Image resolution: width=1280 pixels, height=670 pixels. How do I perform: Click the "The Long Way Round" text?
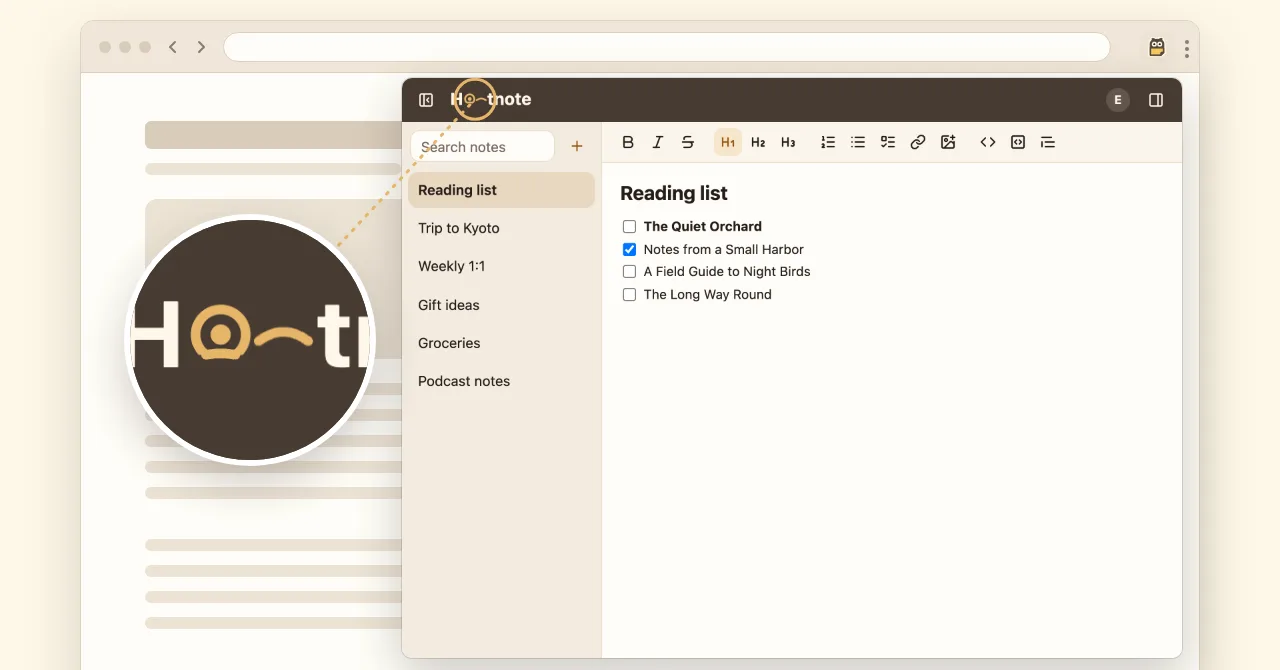pyautogui.click(x=708, y=295)
